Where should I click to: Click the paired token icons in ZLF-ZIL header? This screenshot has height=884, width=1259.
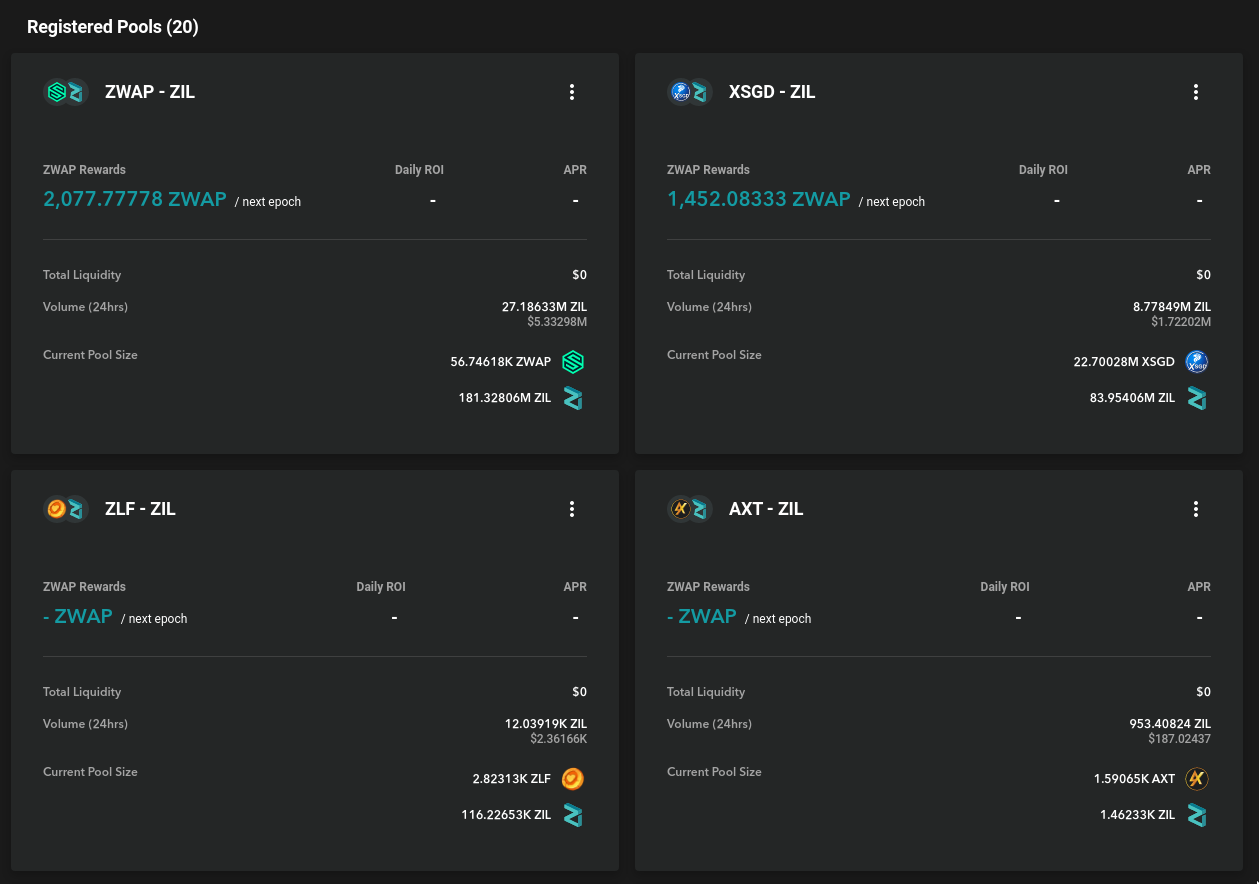pos(66,508)
